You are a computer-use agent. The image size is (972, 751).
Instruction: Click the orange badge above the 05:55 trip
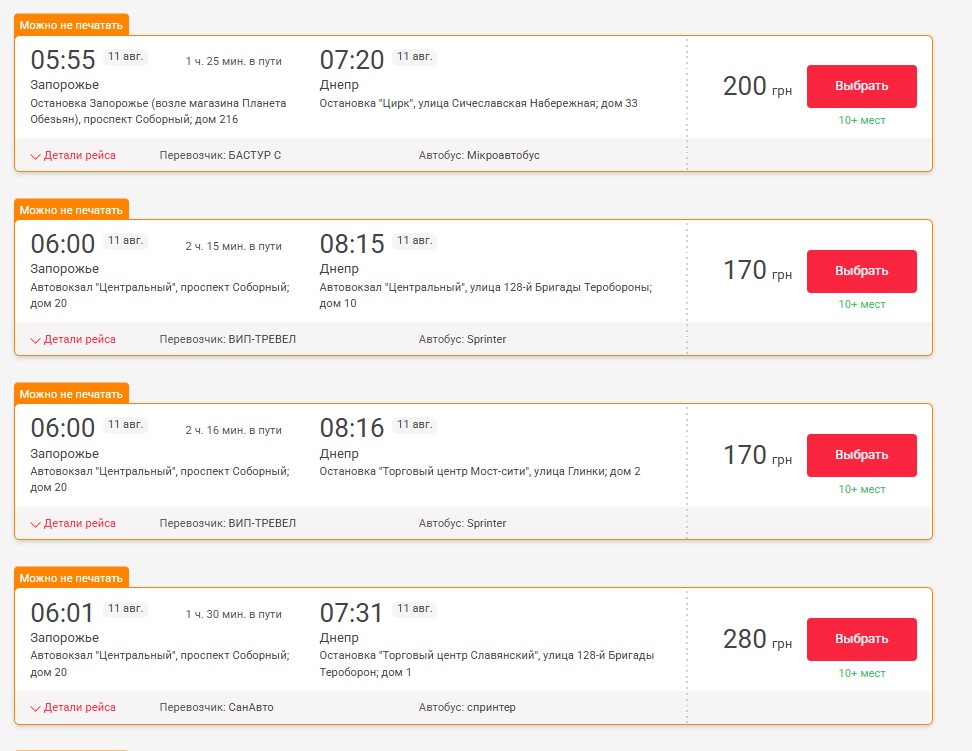[x=71, y=25]
